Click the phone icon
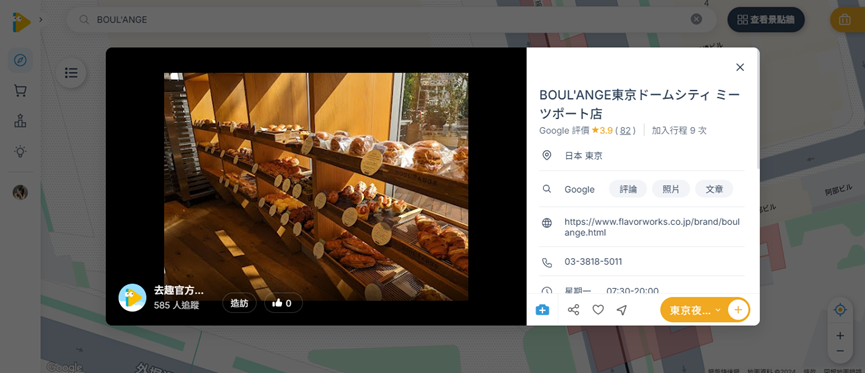The height and width of the screenshot is (373, 865). tap(547, 262)
